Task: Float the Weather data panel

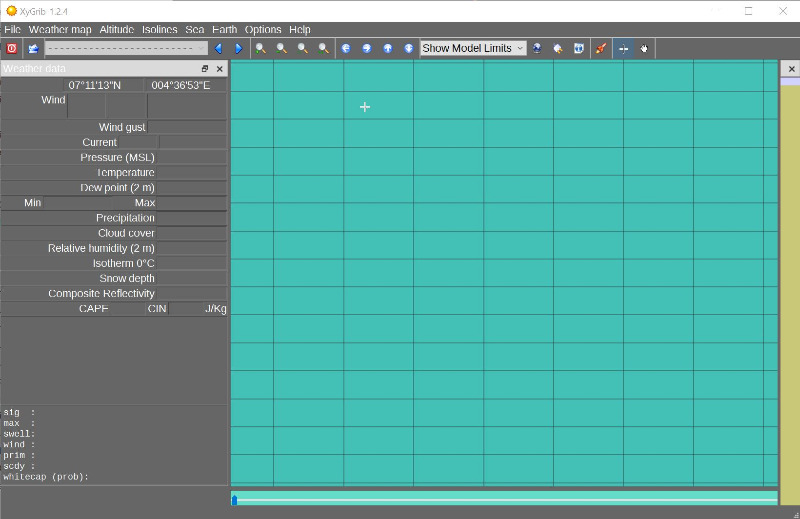Action: 205,68
